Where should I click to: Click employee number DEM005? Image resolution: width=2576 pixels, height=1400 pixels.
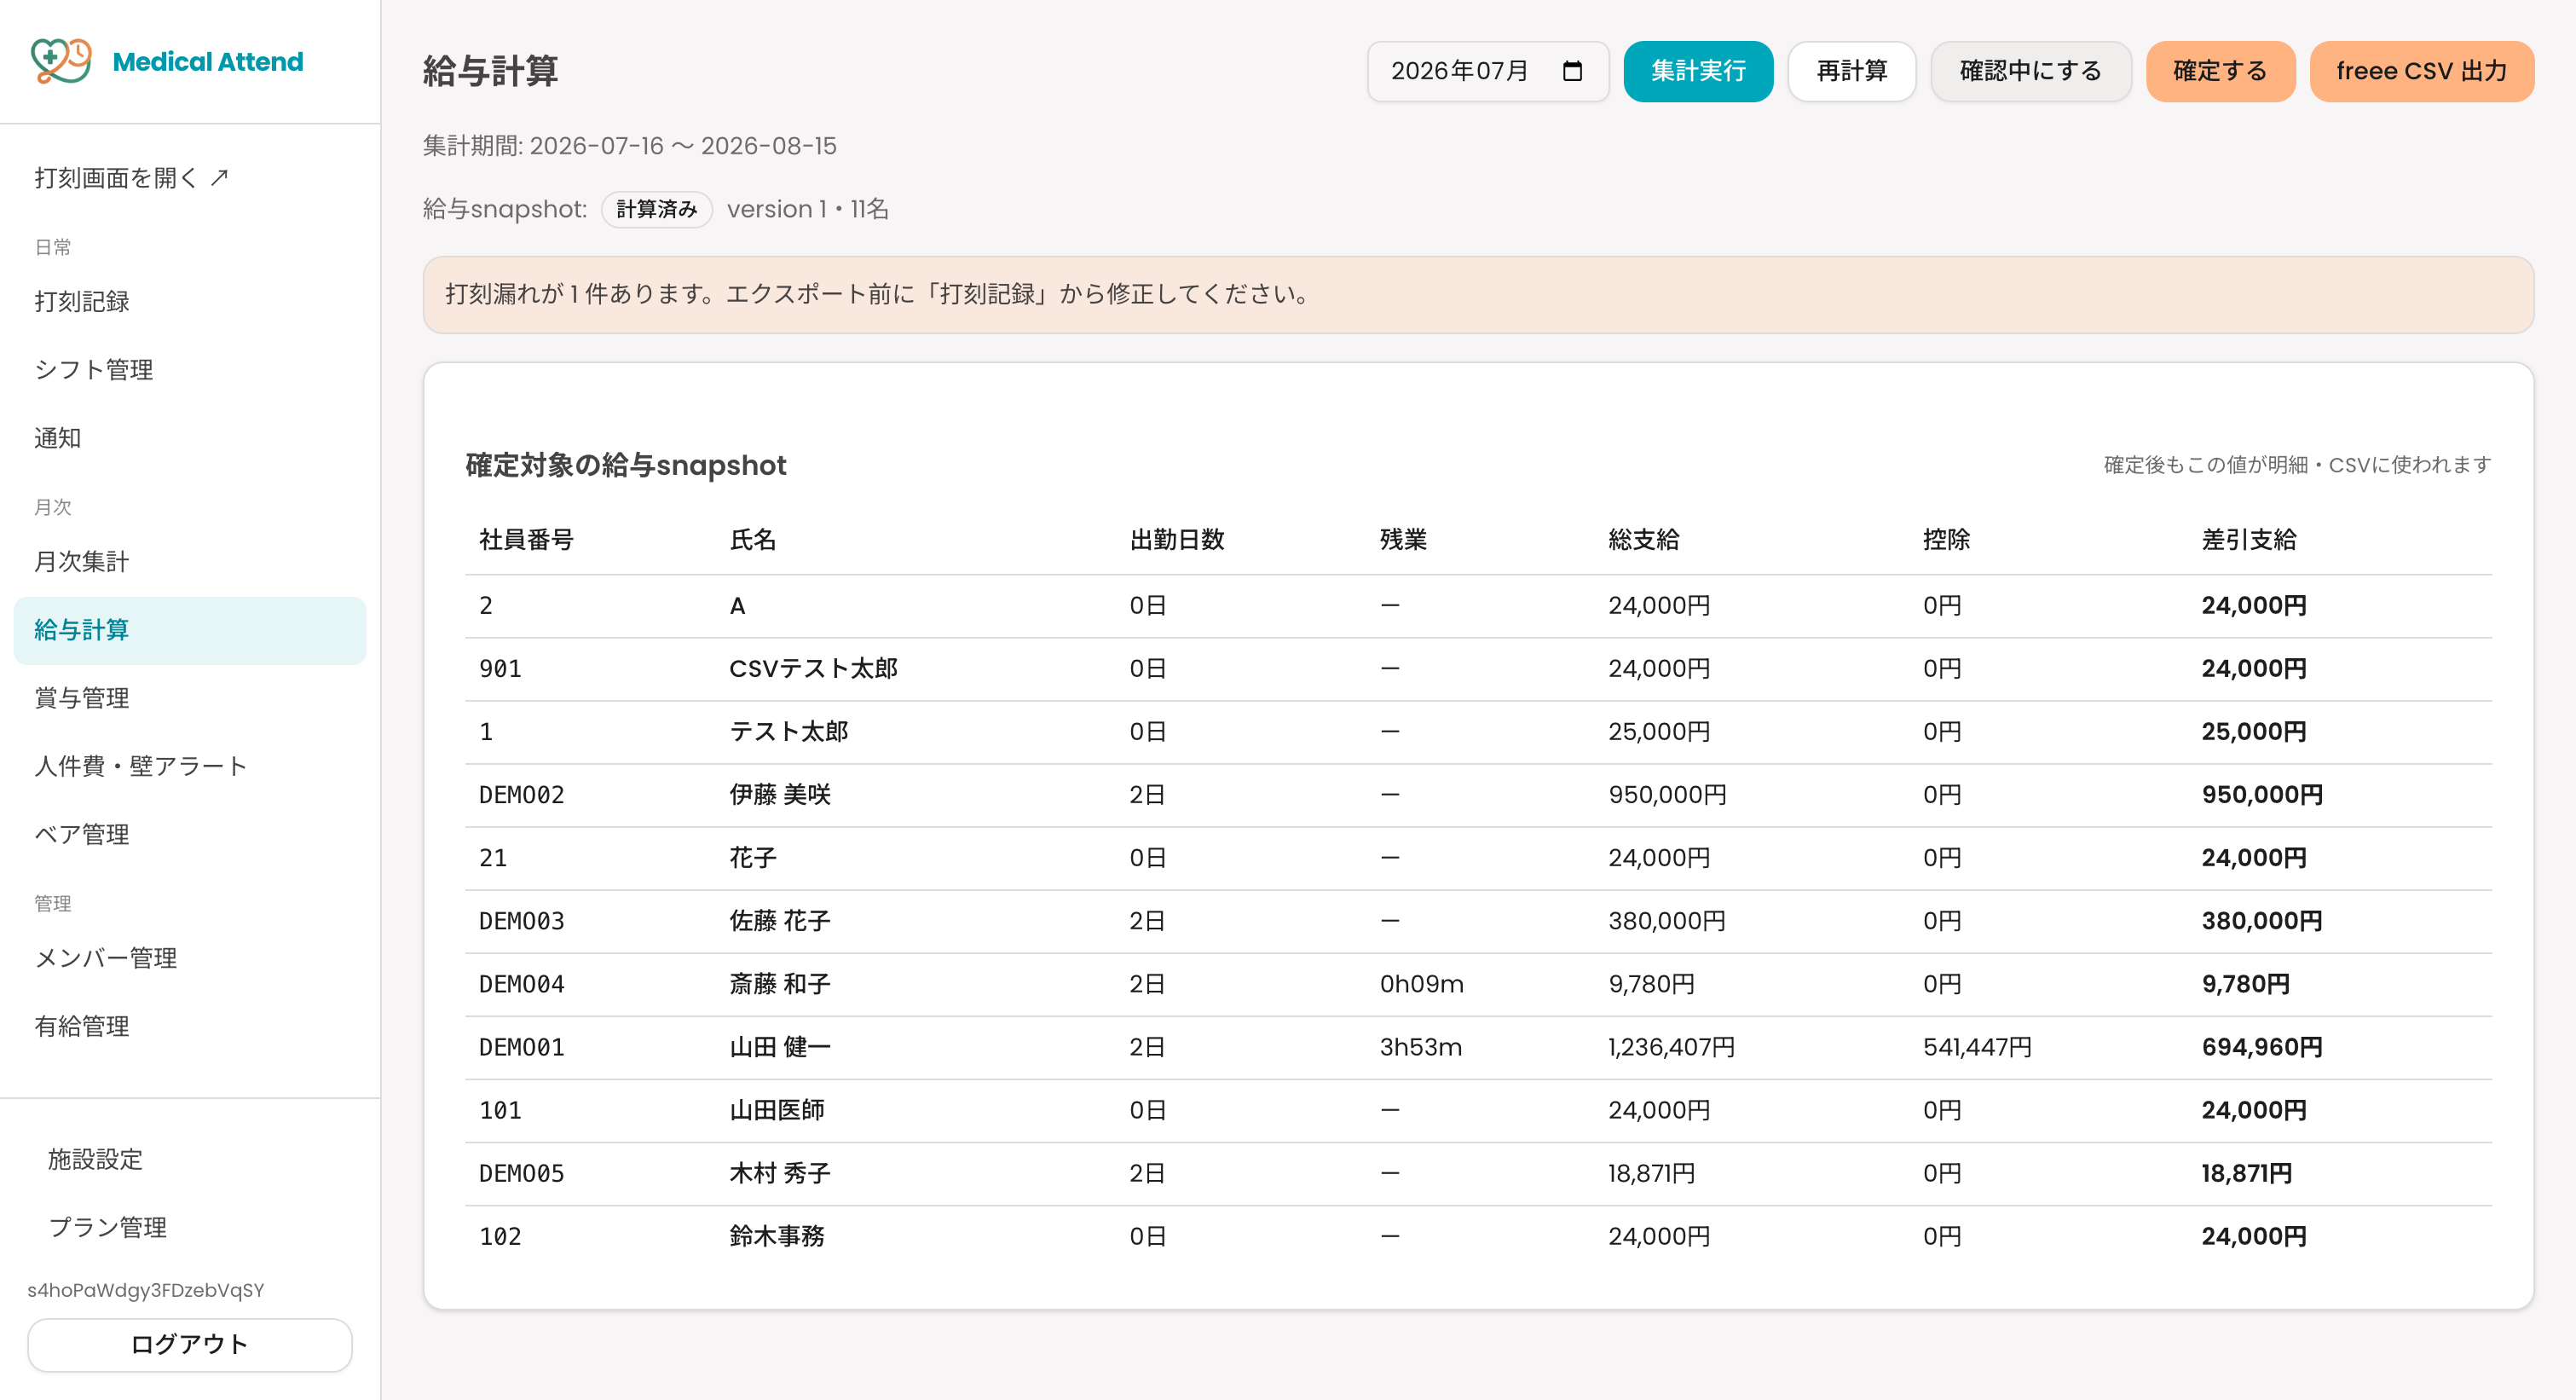click(522, 1173)
